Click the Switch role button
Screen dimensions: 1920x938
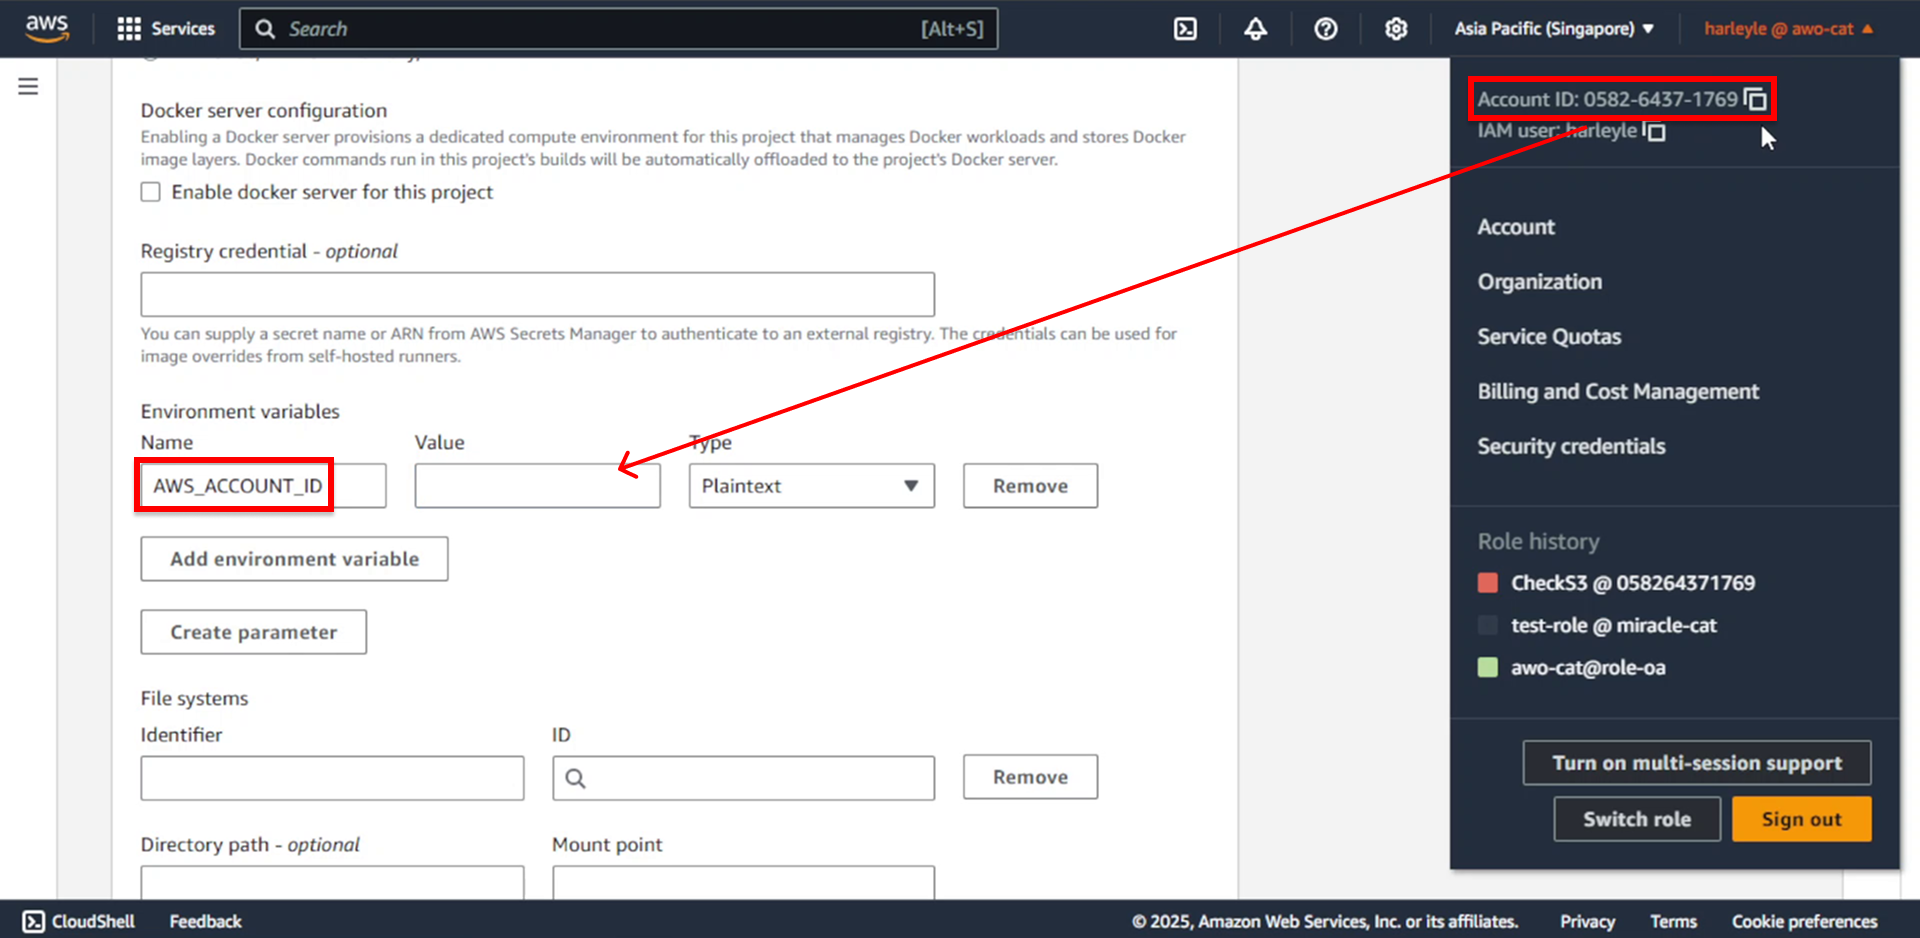[x=1637, y=819]
